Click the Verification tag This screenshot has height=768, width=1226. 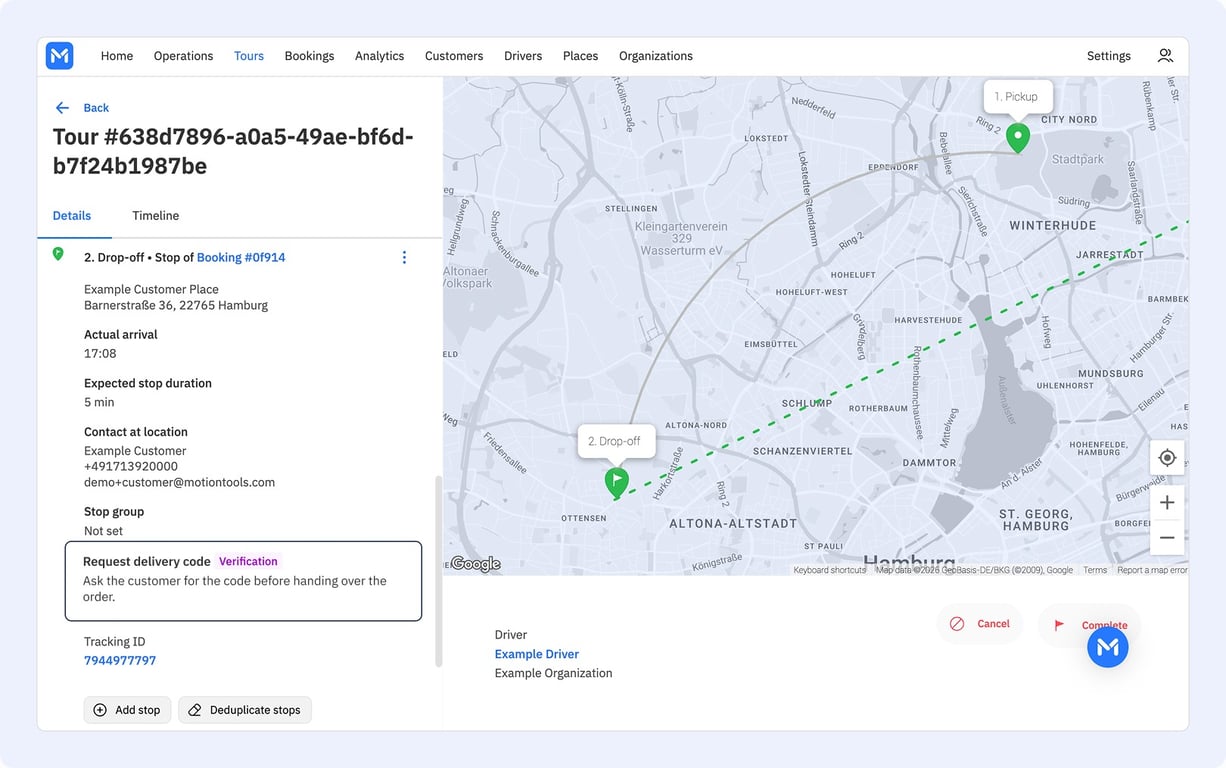[248, 561]
